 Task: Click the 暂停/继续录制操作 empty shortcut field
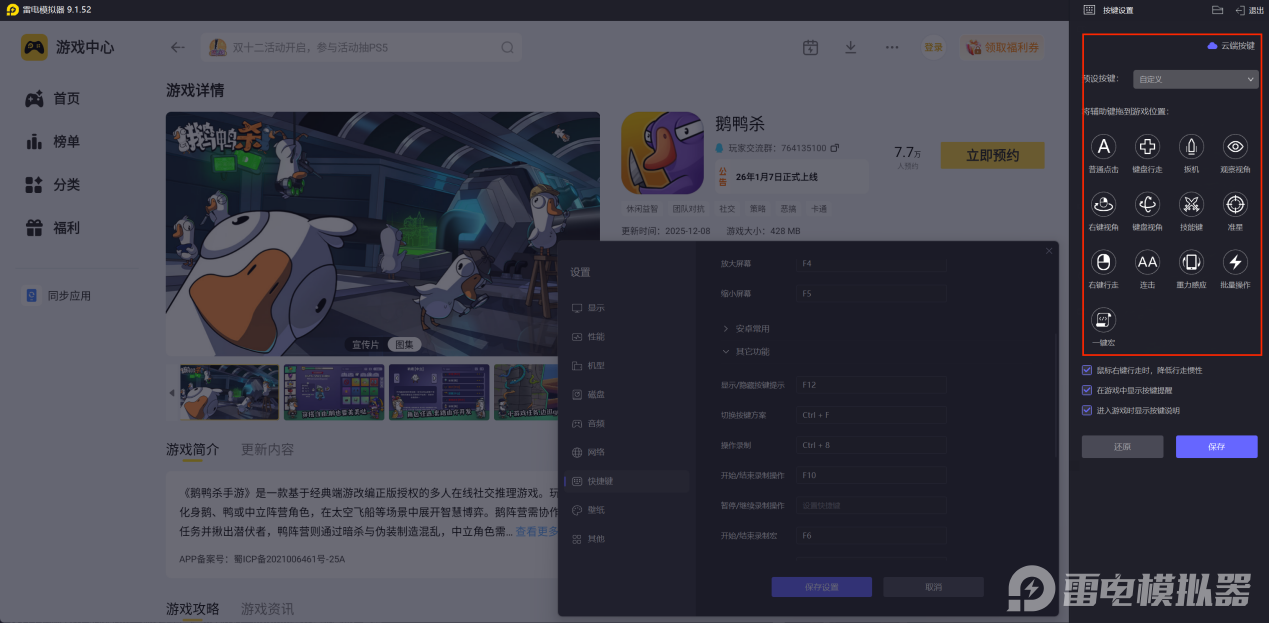pyautogui.click(x=871, y=505)
